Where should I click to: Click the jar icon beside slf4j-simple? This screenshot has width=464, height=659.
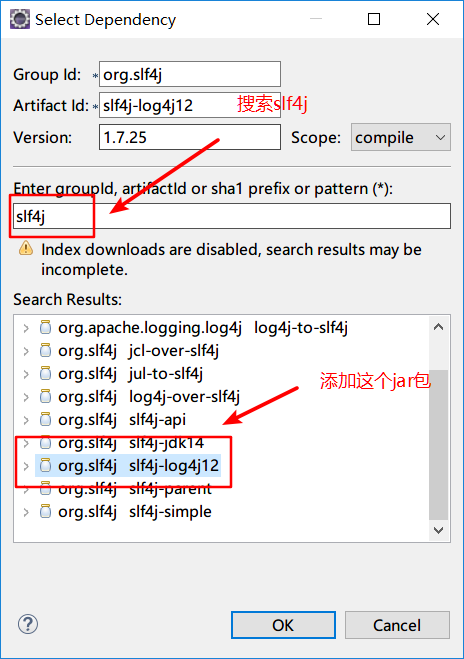(x=45, y=511)
